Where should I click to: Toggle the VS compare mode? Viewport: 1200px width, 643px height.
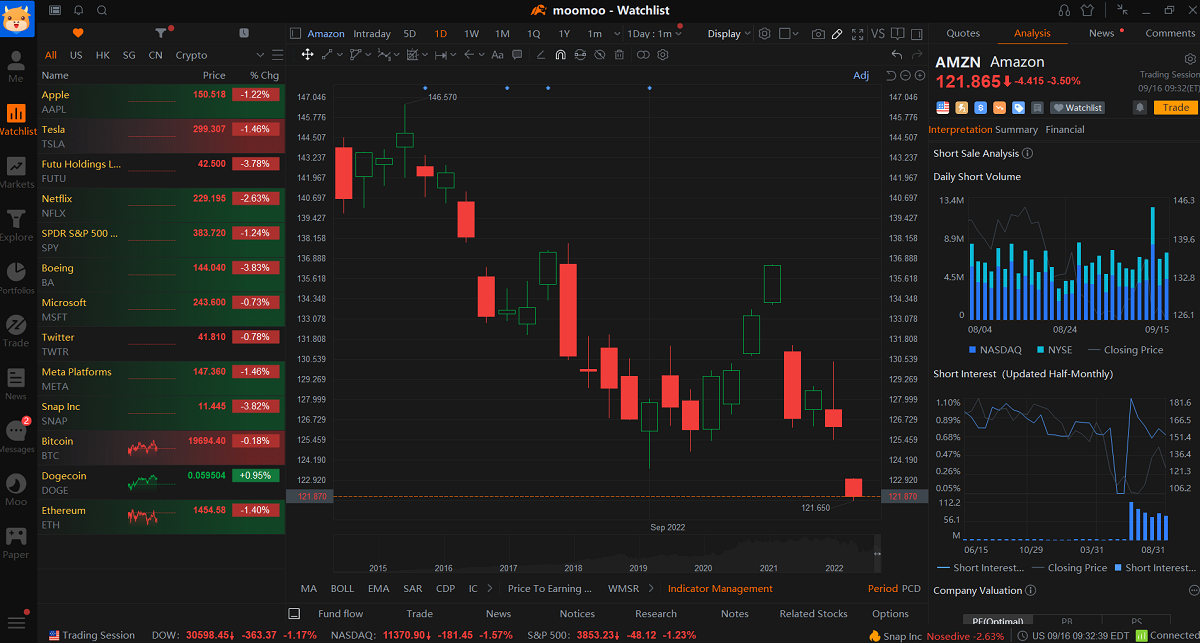tap(878, 34)
